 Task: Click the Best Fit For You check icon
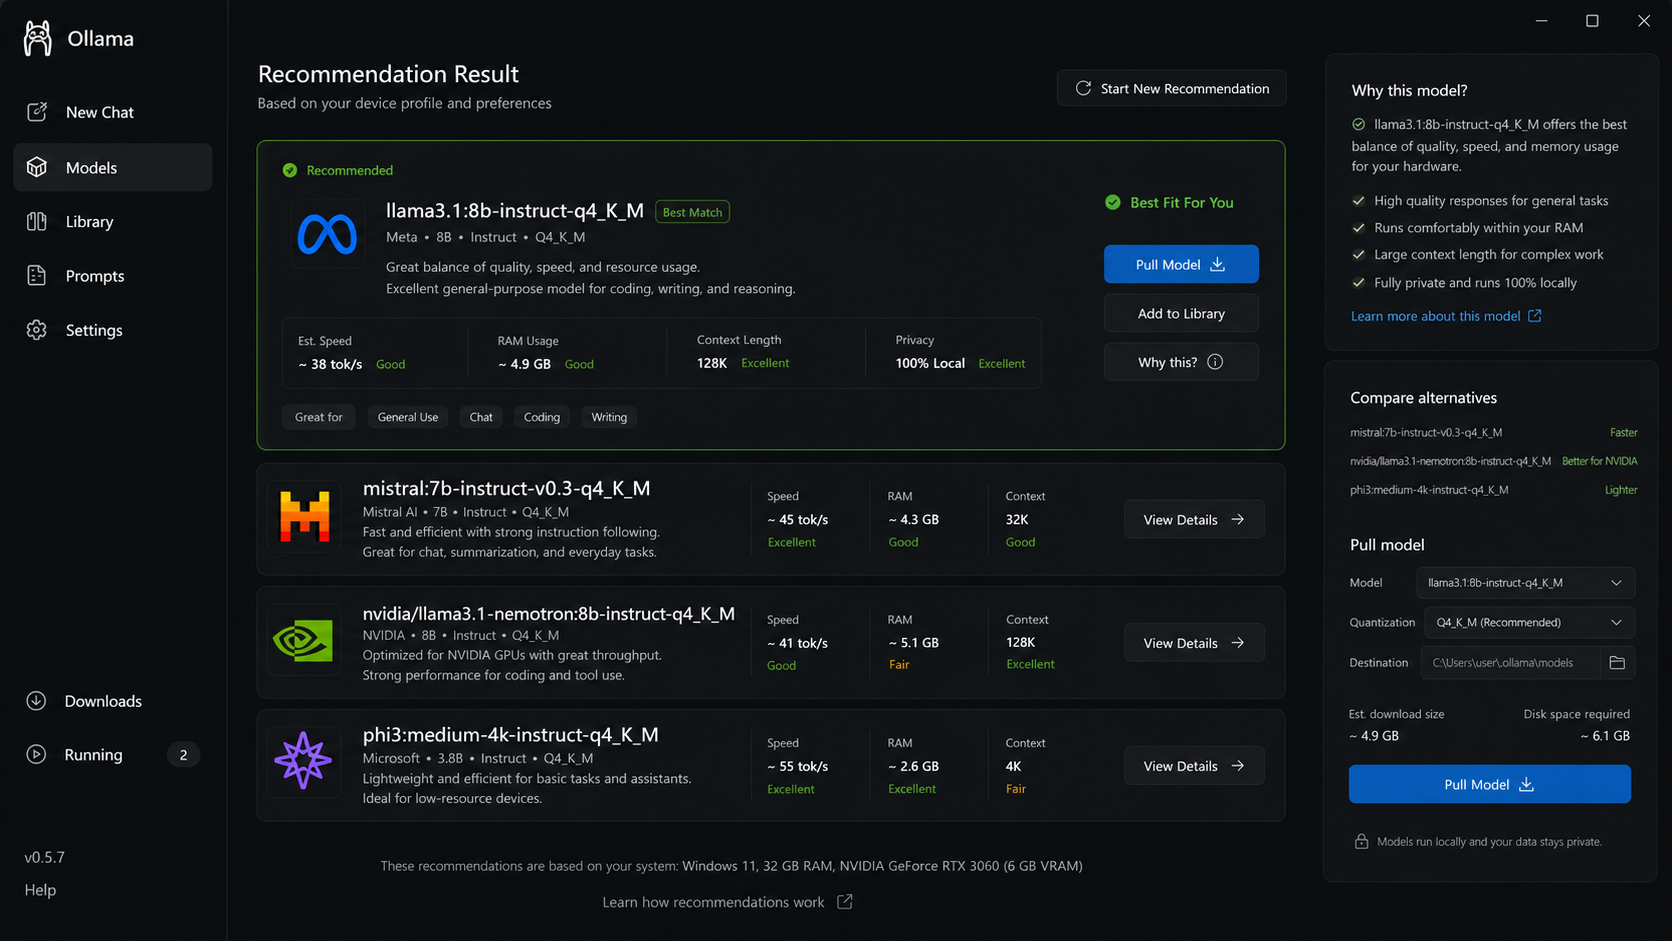click(1113, 202)
